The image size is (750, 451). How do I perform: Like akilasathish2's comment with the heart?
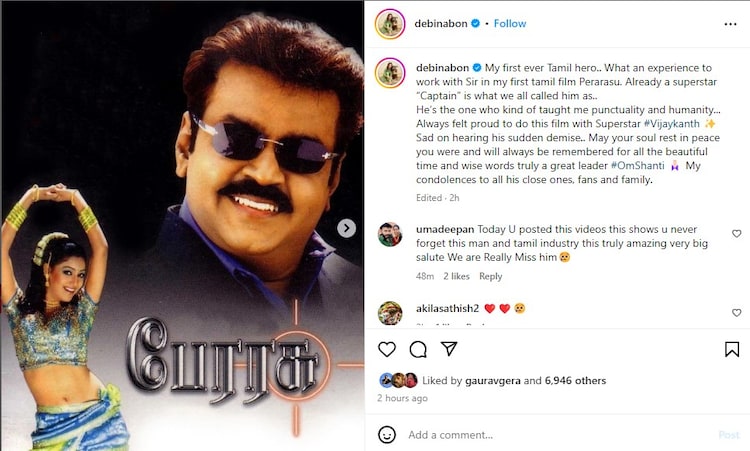click(737, 312)
